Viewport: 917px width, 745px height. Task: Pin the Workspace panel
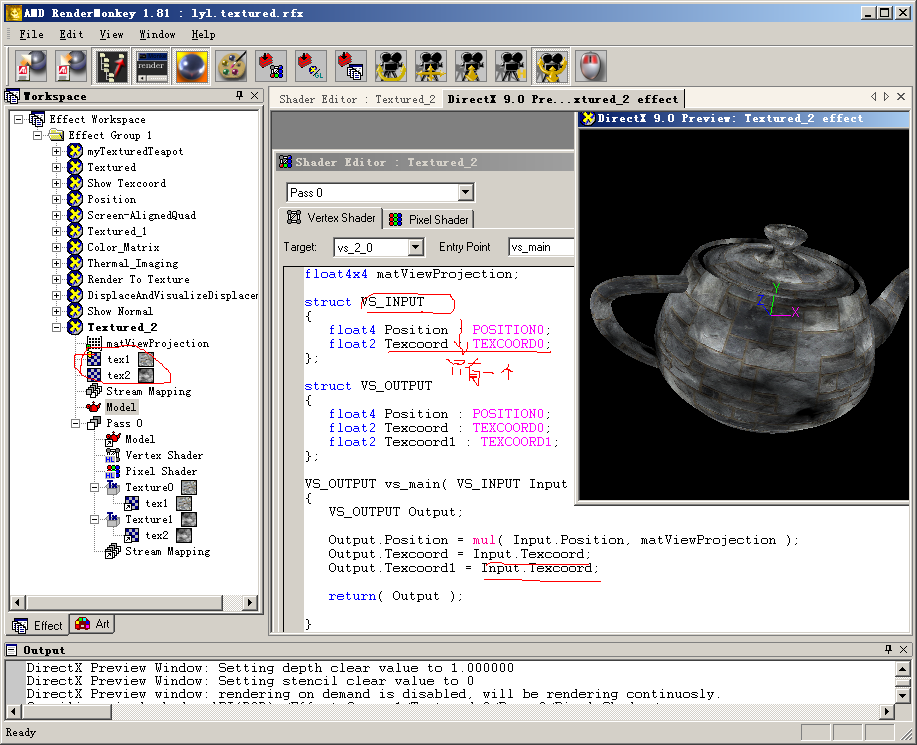(x=239, y=95)
